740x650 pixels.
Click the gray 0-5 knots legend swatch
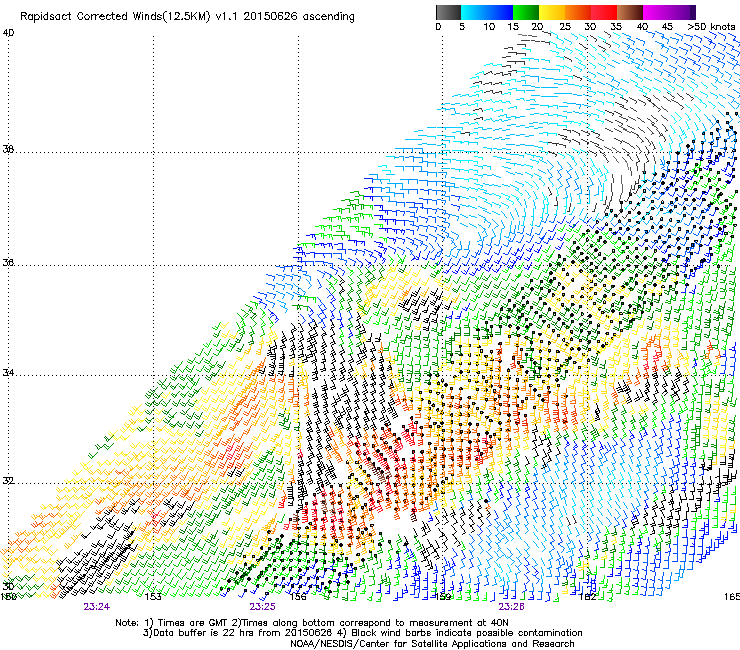click(x=448, y=12)
